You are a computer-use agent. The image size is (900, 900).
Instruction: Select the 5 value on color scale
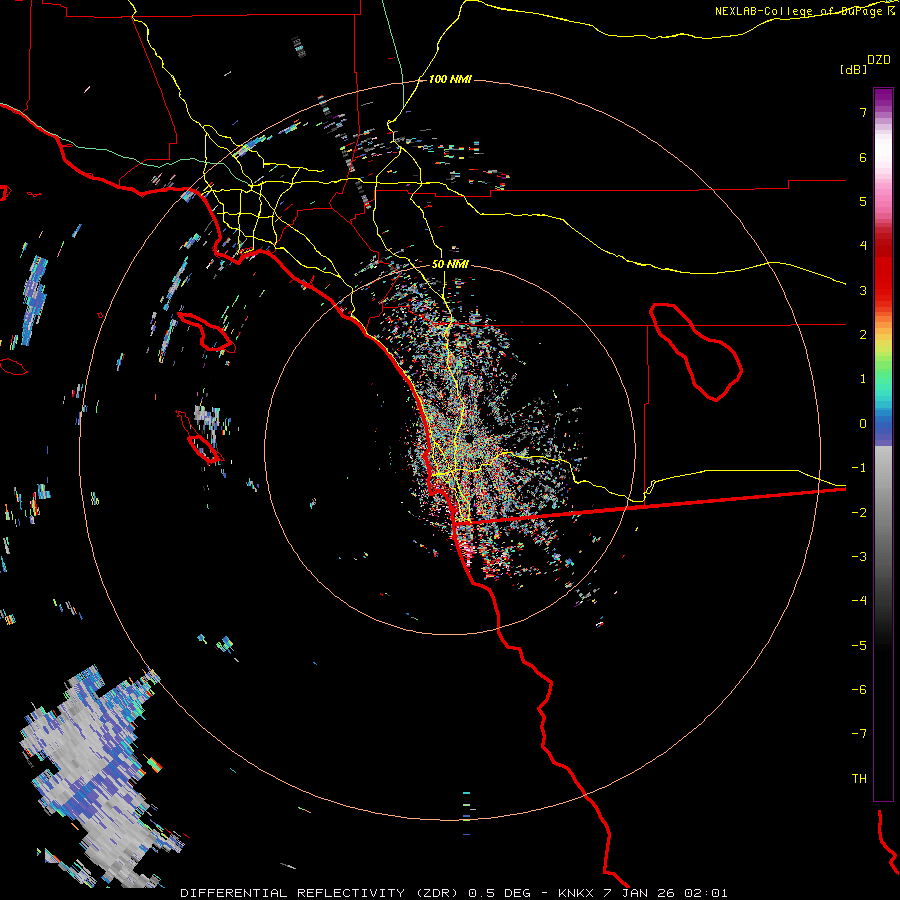(x=863, y=201)
